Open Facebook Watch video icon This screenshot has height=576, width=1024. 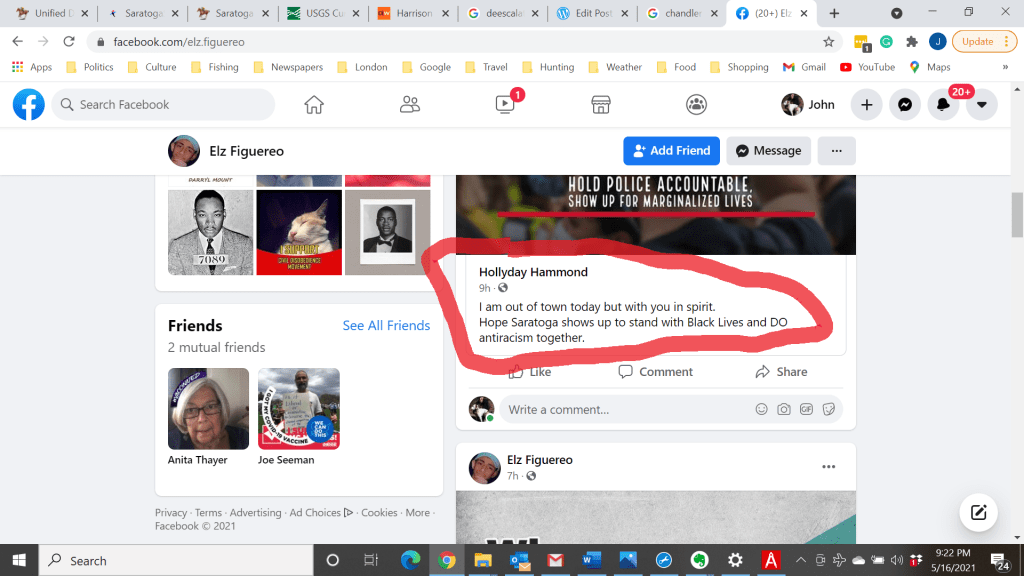coord(505,105)
